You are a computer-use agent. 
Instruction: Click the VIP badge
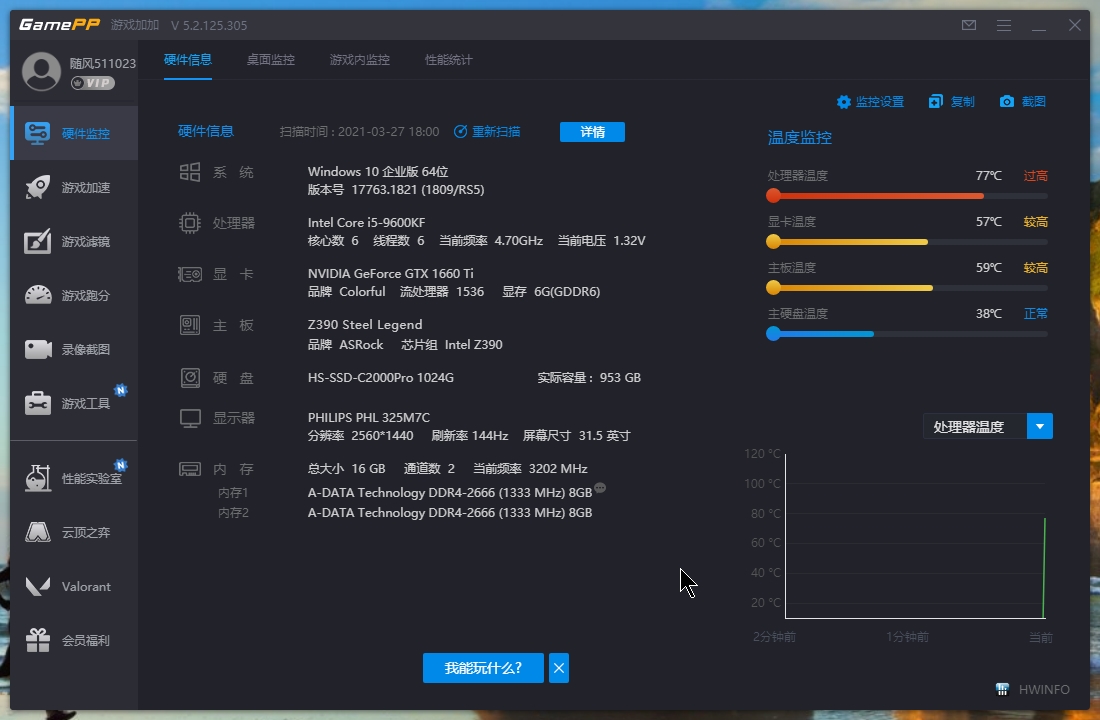point(93,83)
